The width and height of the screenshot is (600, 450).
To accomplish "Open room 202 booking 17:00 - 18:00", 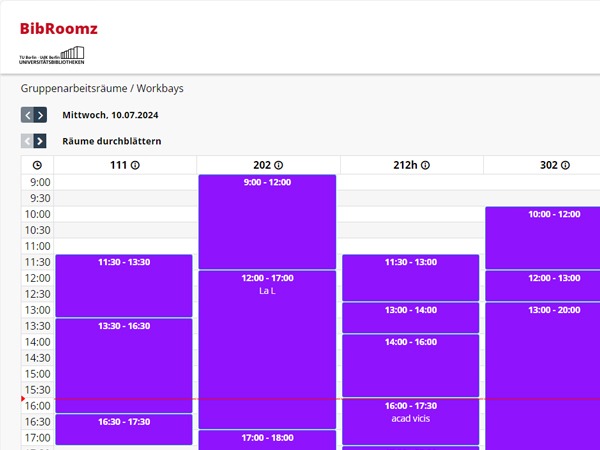I will pyautogui.click(x=267, y=440).
